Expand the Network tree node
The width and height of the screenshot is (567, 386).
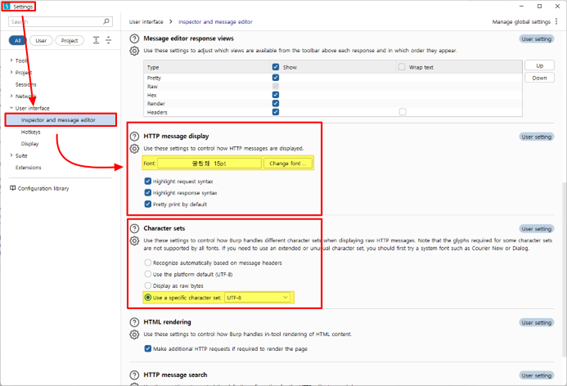(11, 96)
